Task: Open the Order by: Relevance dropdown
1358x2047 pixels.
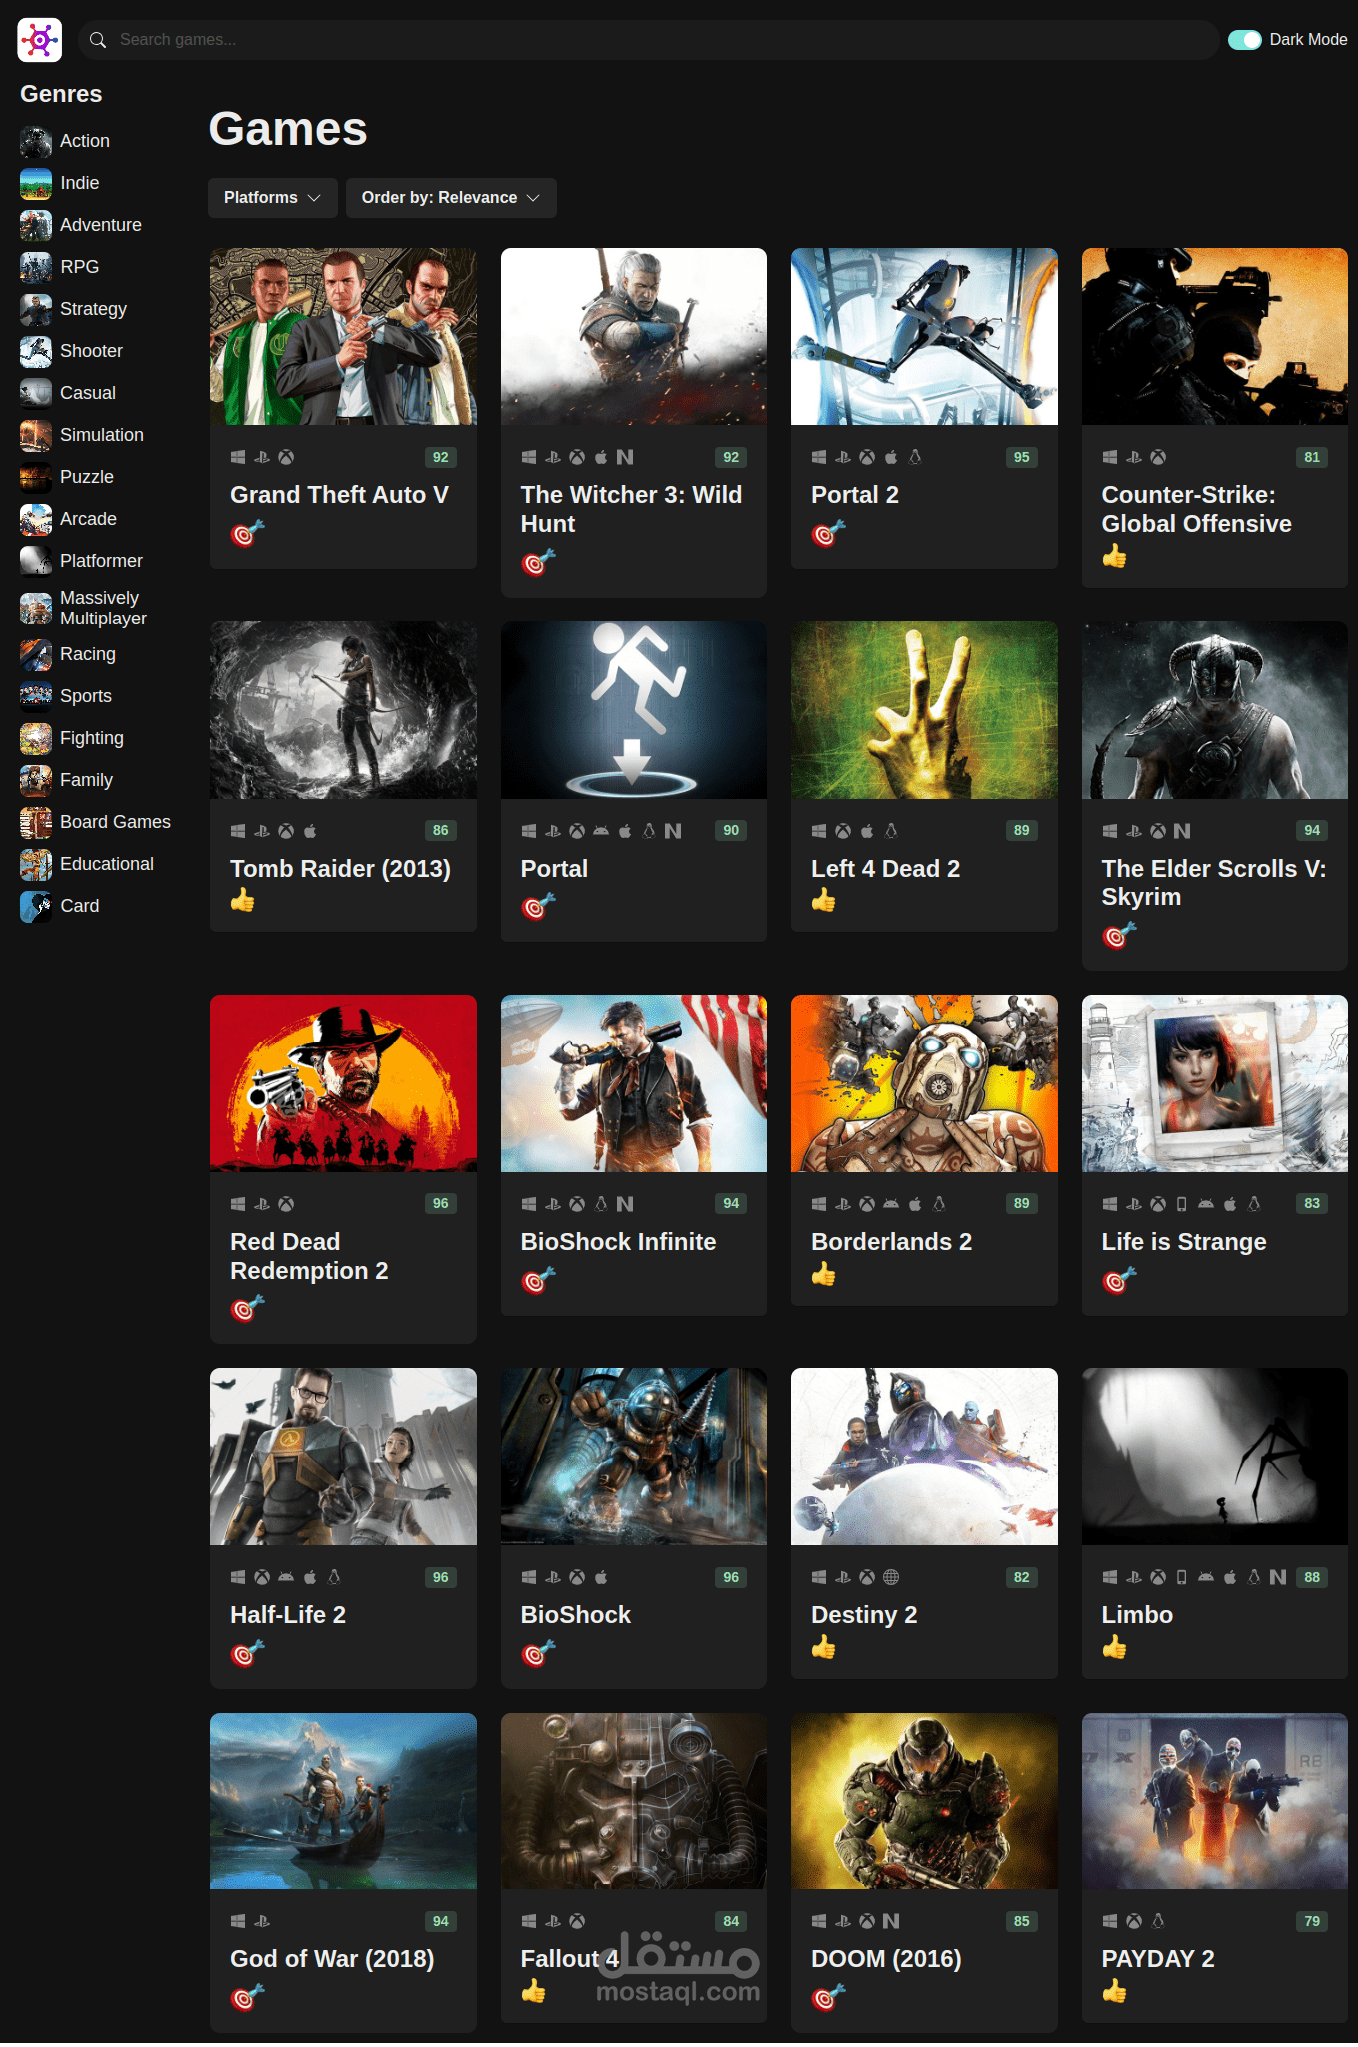Action: pyautogui.click(x=451, y=198)
